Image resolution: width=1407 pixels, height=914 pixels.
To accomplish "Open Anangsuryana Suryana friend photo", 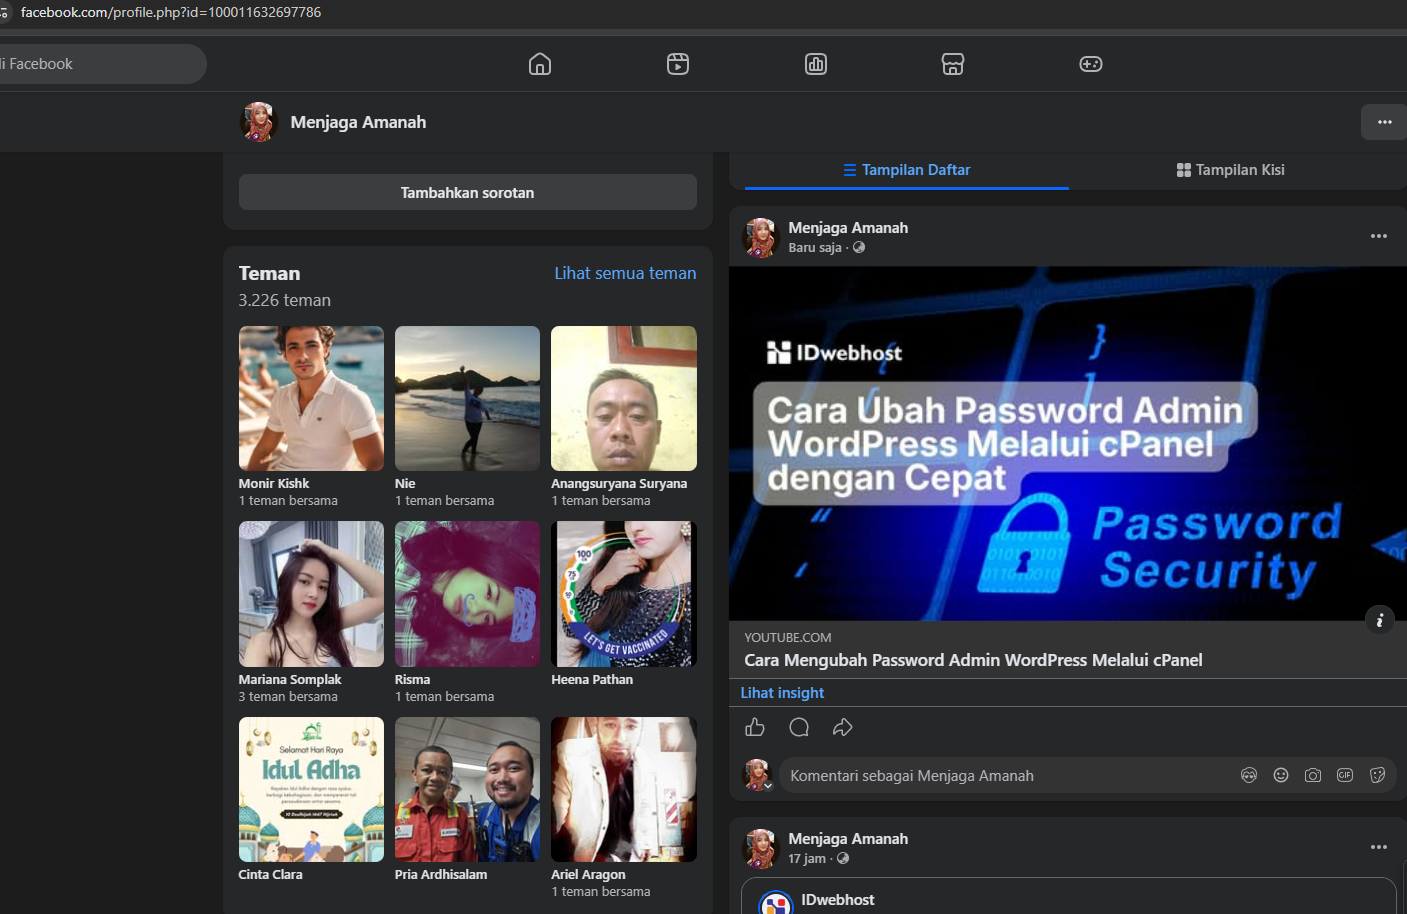I will point(624,398).
